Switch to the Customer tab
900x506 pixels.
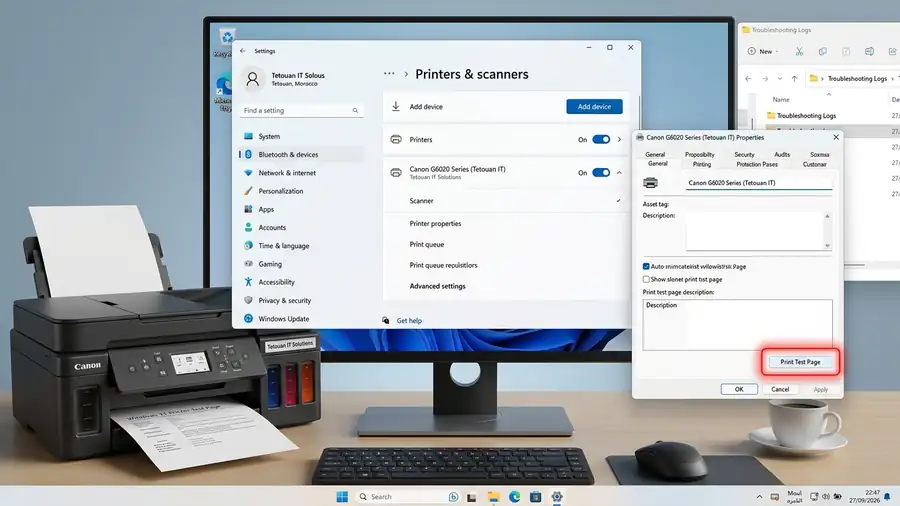(814, 165)
